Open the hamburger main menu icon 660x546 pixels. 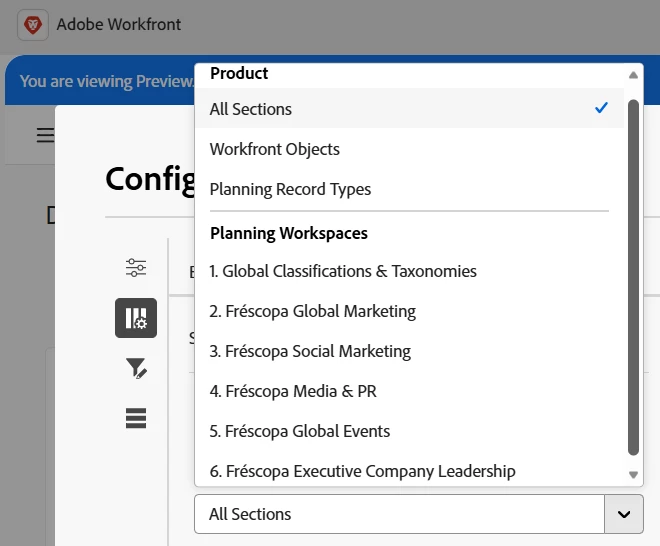coord(45,135)
